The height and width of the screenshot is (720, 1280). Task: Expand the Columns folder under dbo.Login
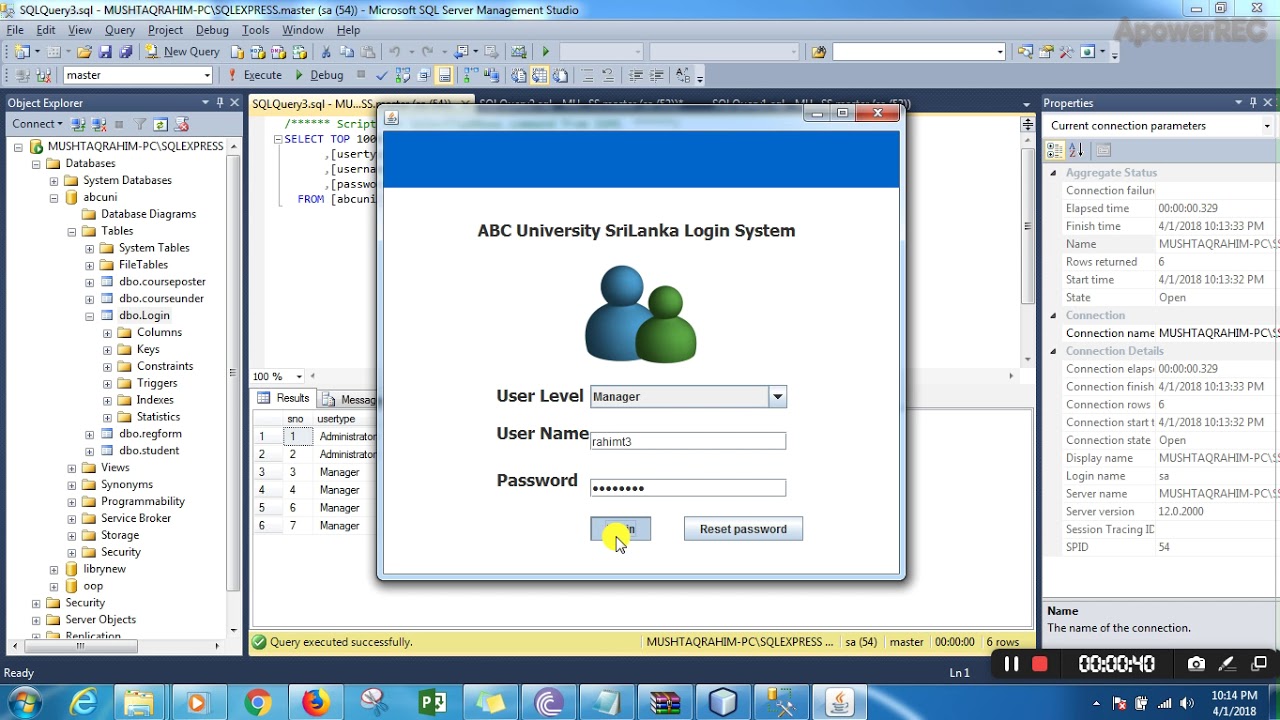tap(108, 333)
